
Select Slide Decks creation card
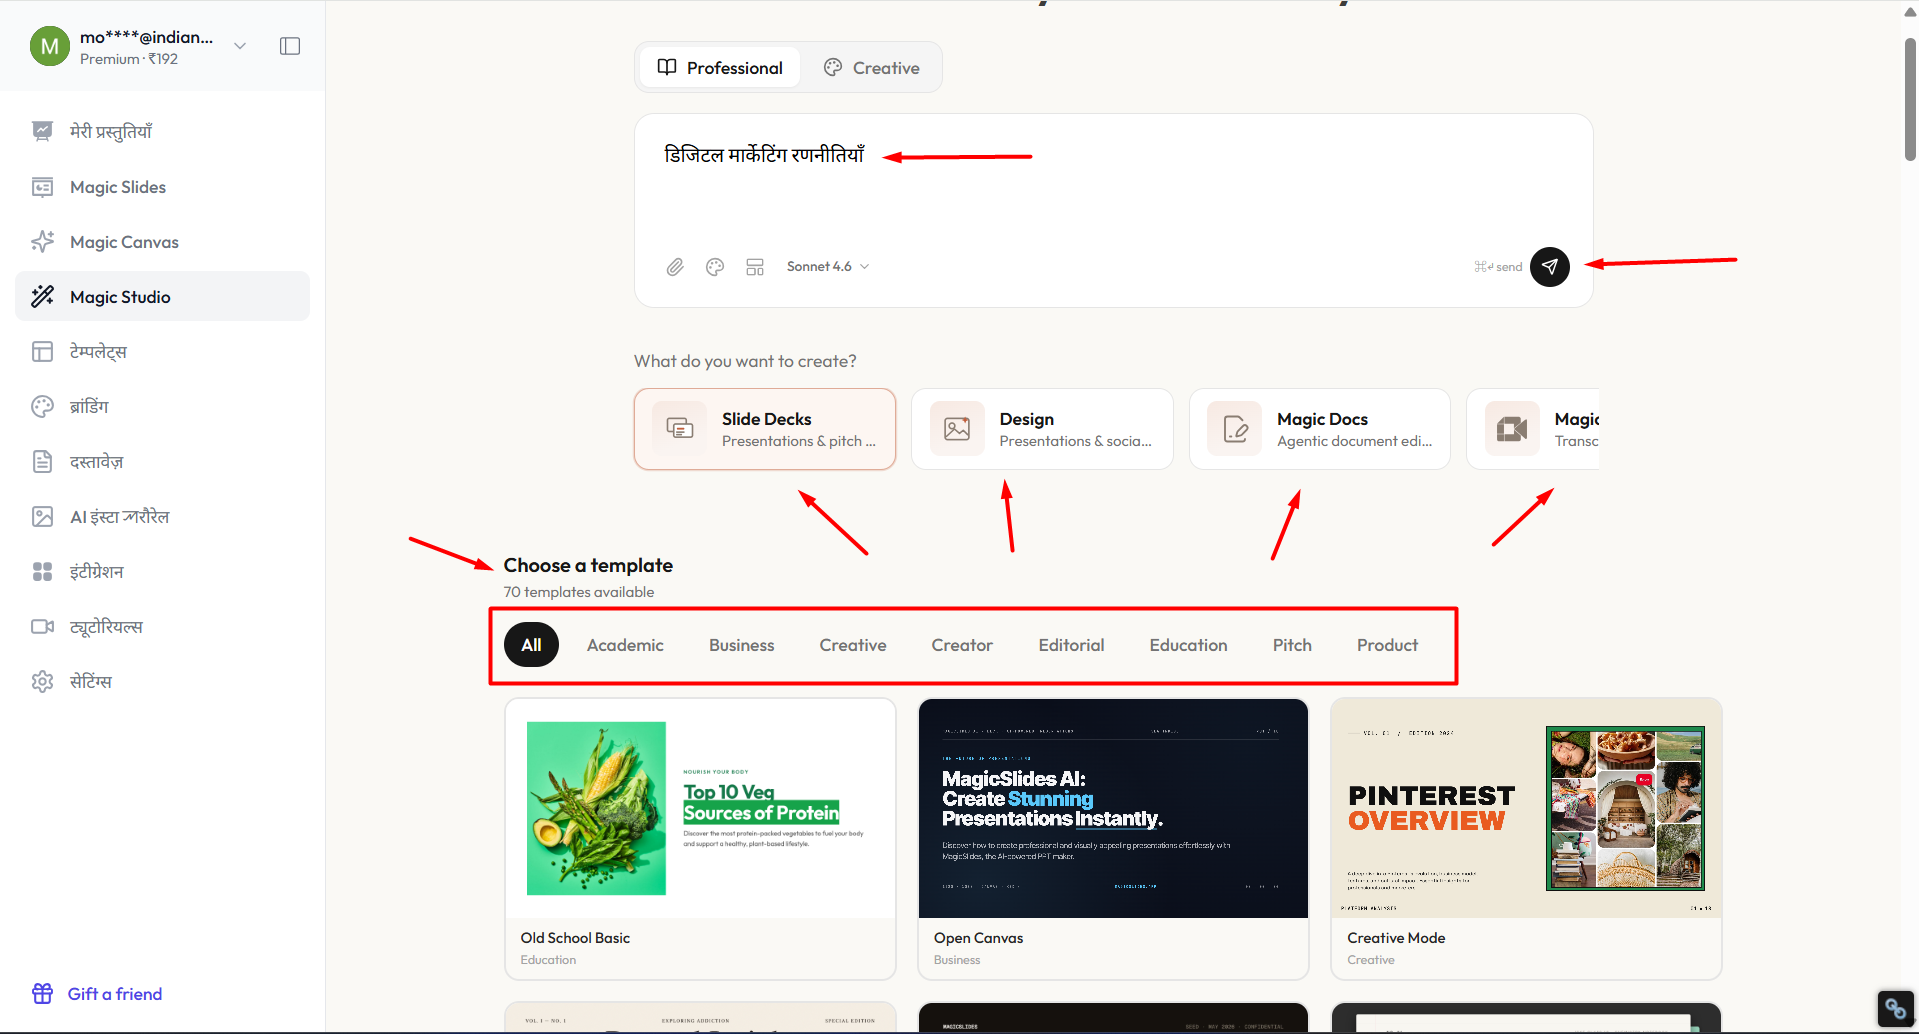765,429
